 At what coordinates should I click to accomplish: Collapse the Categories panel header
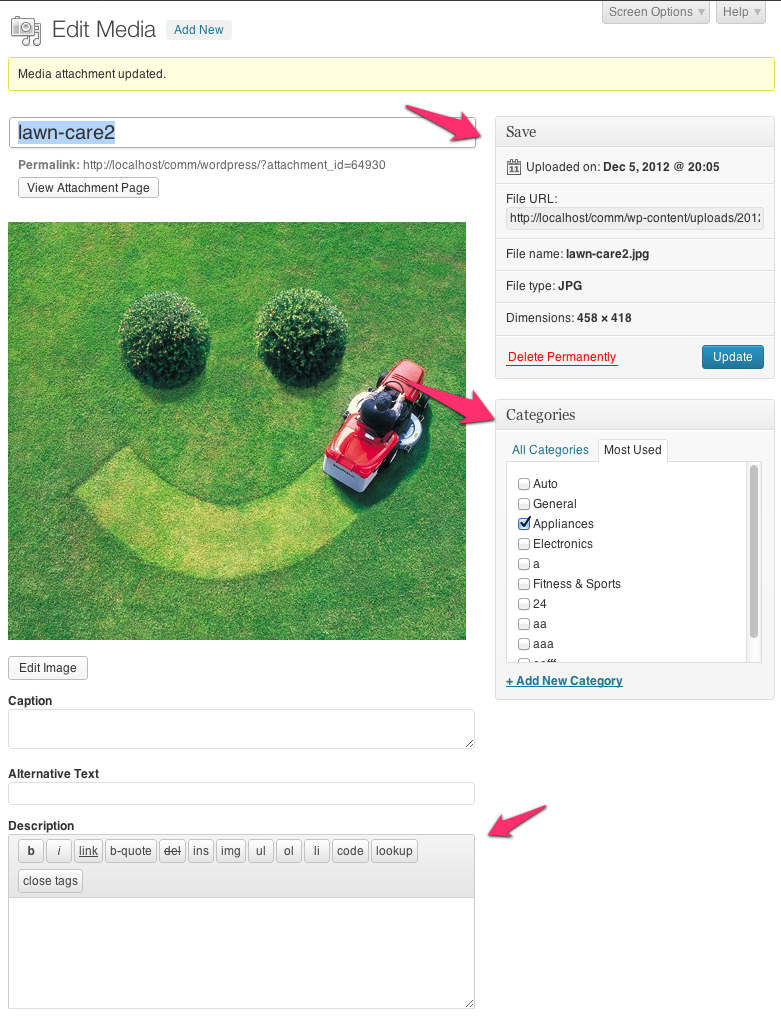pos(634,415)
